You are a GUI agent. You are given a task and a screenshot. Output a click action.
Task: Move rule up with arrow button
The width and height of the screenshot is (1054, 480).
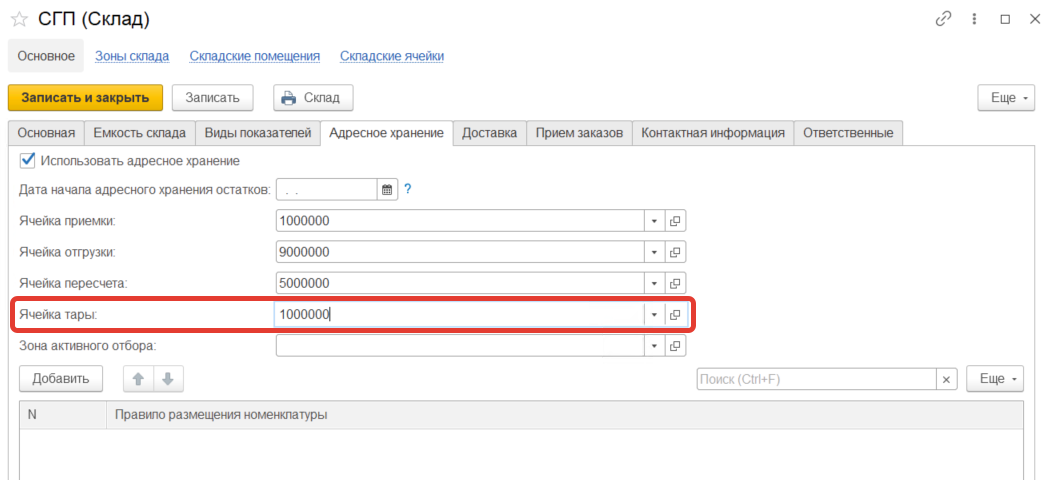click(x=138, y=379)
